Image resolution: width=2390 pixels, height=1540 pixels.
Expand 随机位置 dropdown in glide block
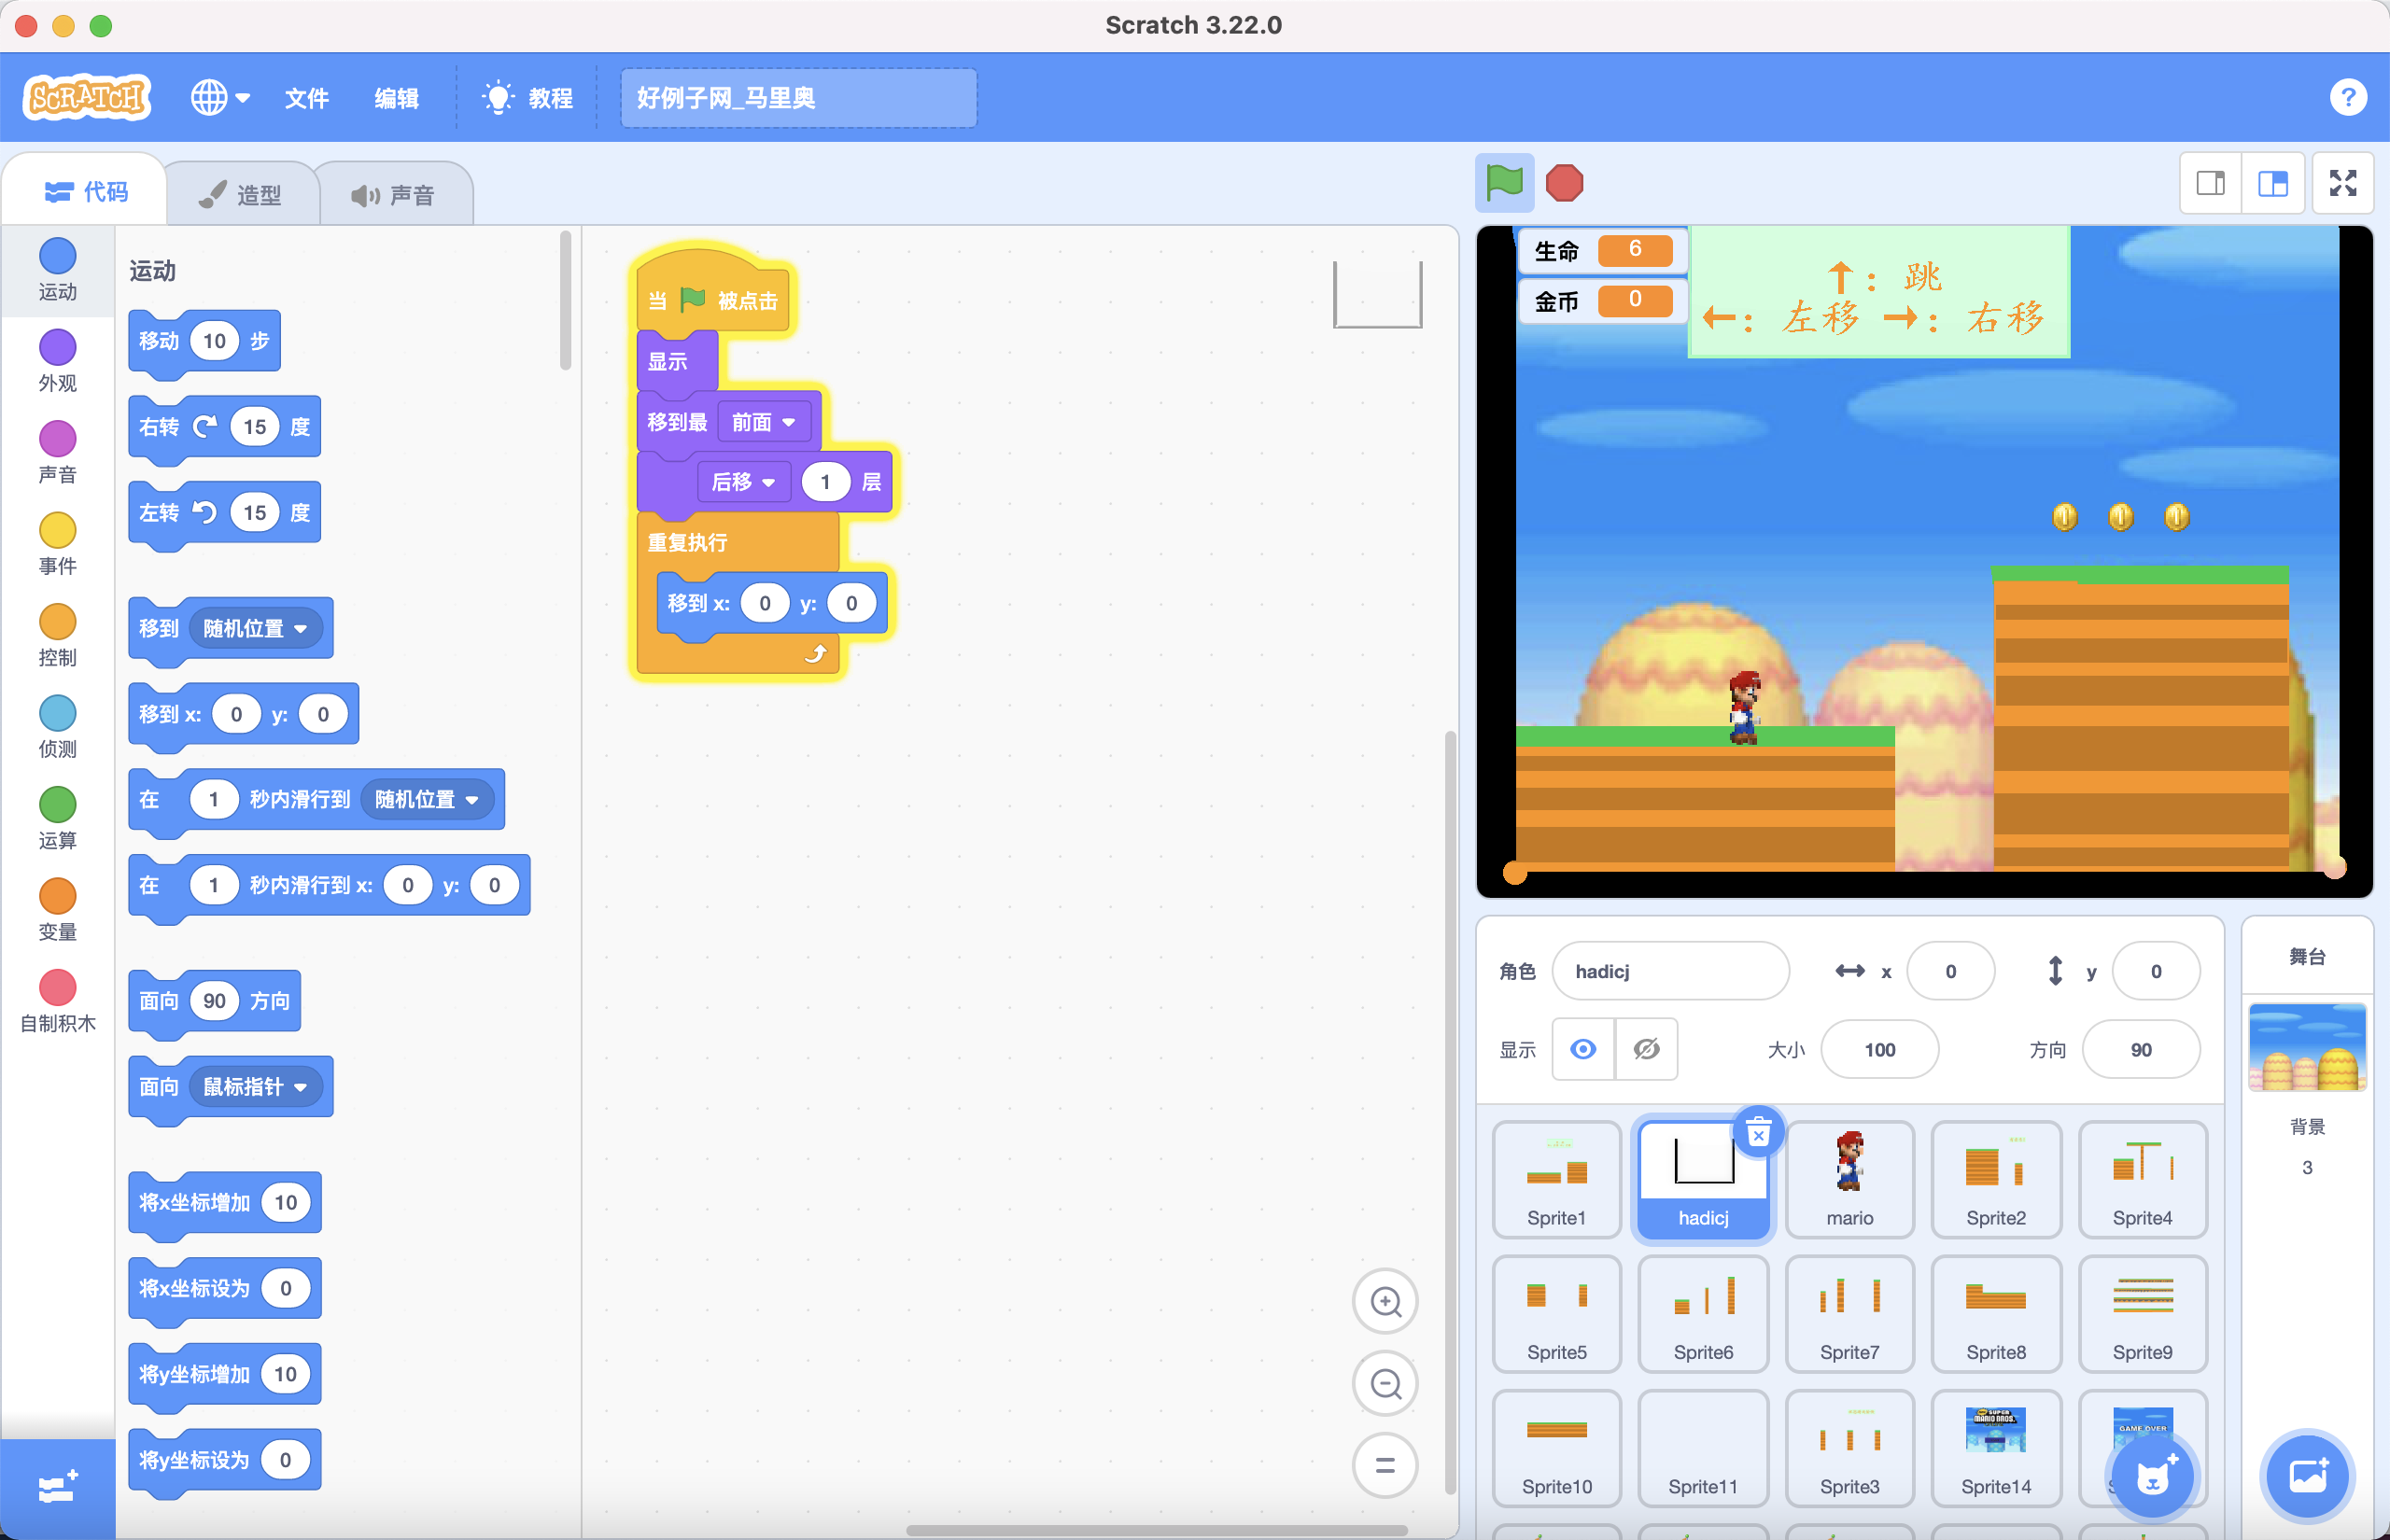click(427, 799)
